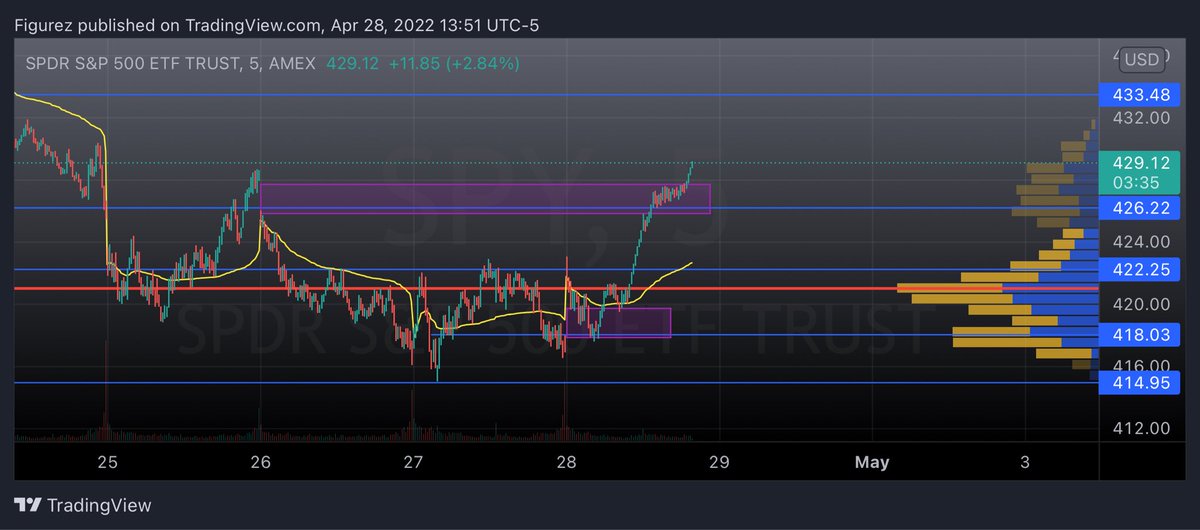Image resolution: width=1200 pixels, height=530 pixels.
Task: Click the 416.00 axis price
Action: [1144, 366]
